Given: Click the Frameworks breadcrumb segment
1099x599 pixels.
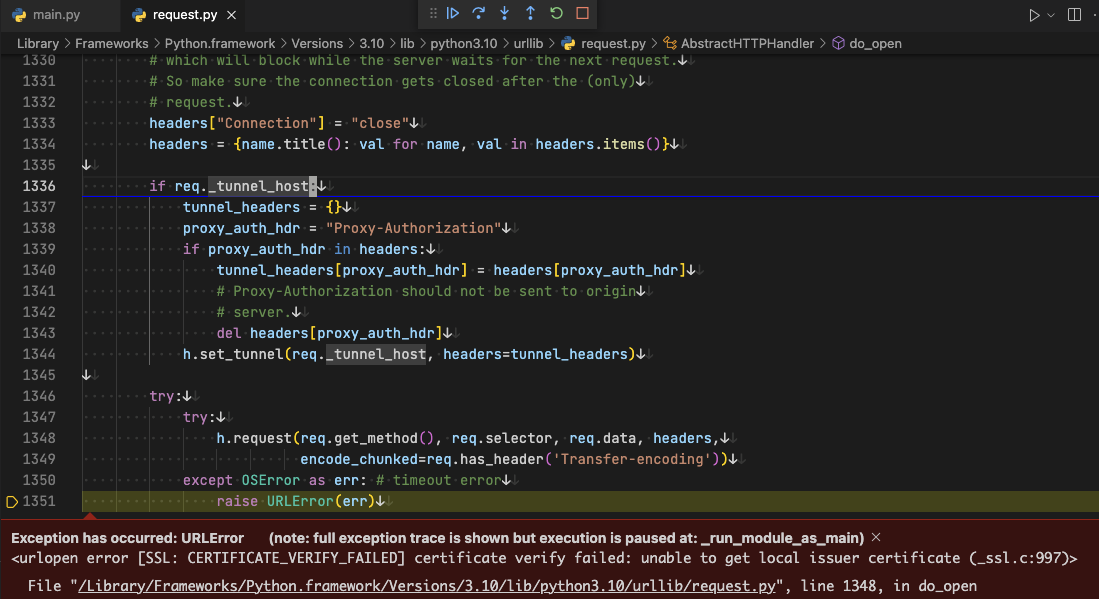Looking at the screenshot, I should click(x=111, y=43).
